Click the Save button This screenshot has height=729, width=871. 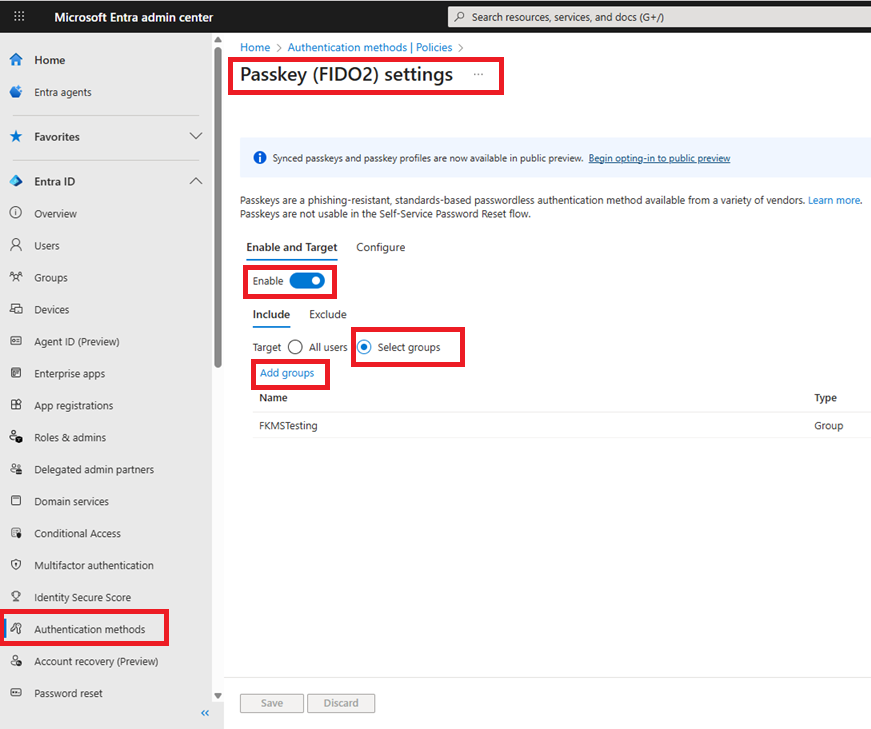(272, 703)
